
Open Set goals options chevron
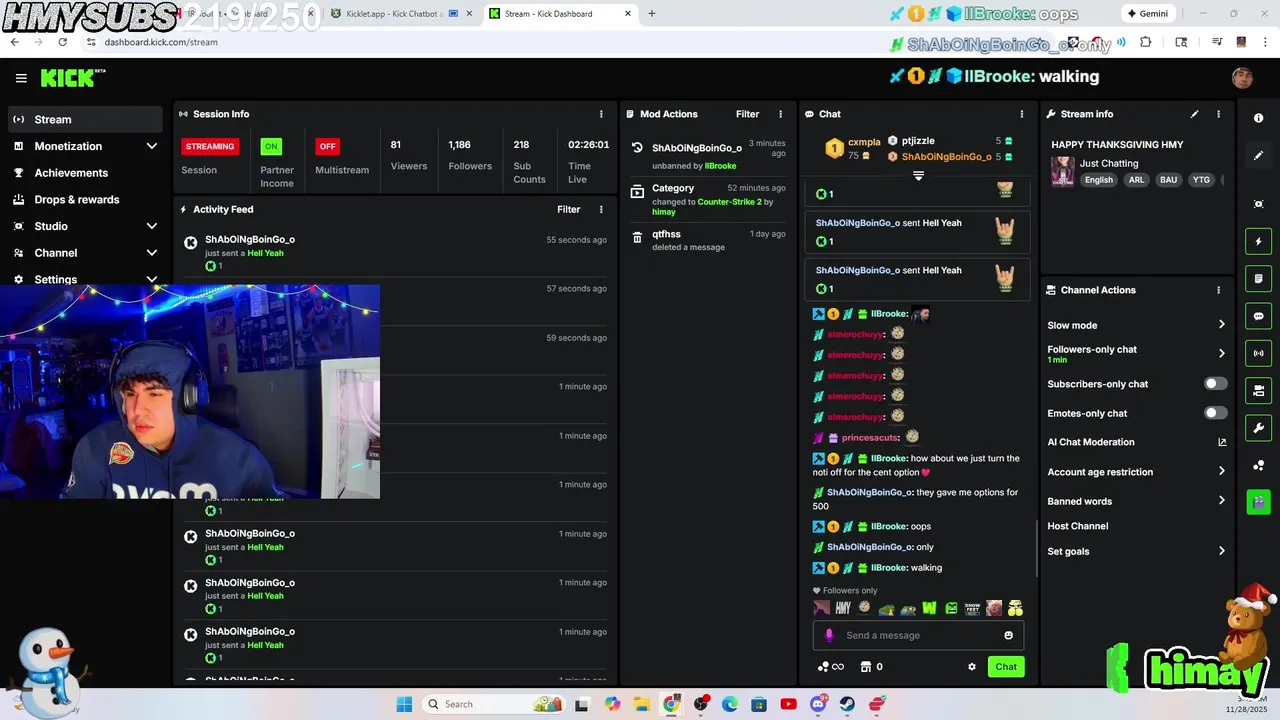1221,551
